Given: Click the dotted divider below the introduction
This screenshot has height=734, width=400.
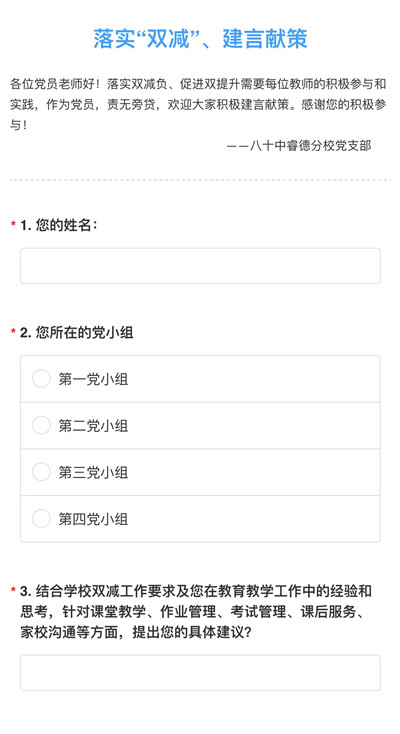Looking at the screenshot, I should 200,180.
